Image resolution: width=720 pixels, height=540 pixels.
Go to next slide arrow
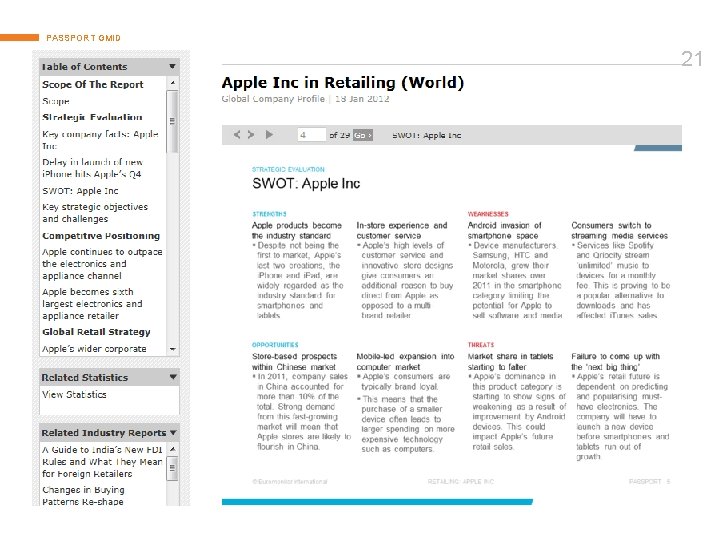(251, 135)
